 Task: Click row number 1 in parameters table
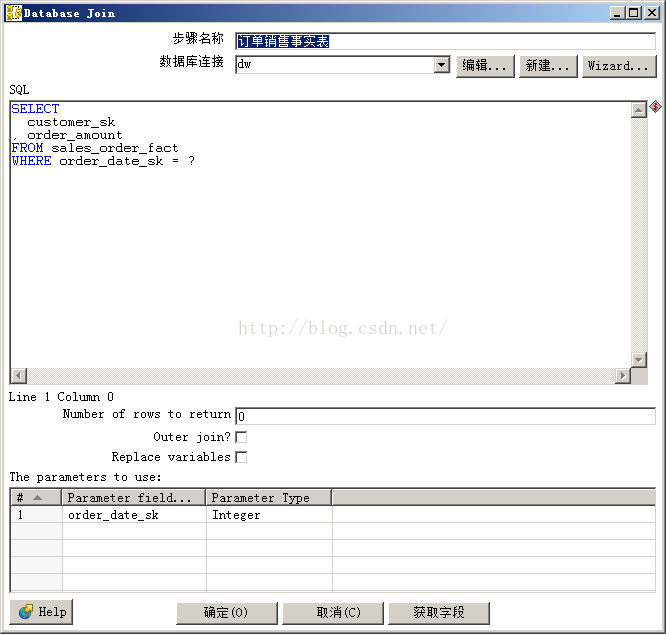pyautogui.click(x=36, y=515)
